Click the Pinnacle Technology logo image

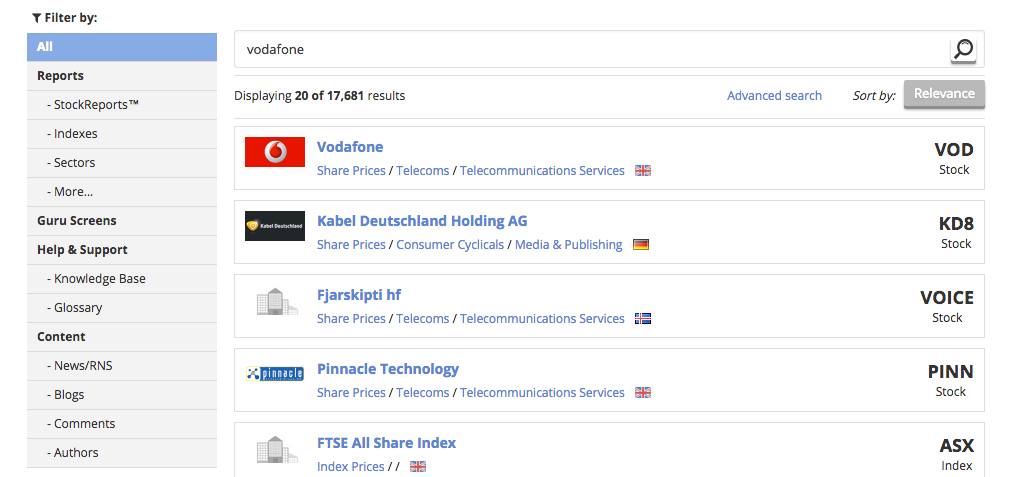275,374
